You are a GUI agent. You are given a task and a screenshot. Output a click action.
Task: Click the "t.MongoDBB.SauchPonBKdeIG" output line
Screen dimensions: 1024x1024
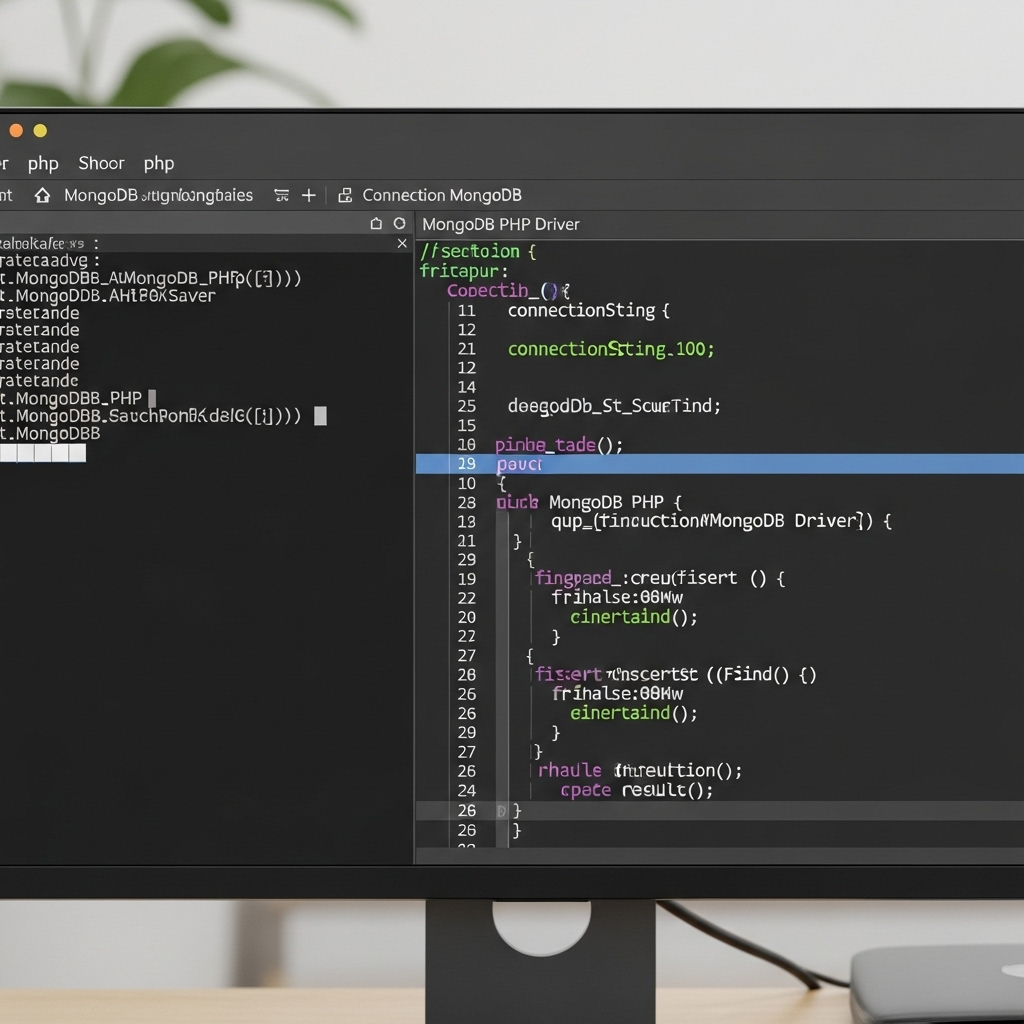click(x=151, y=416)
